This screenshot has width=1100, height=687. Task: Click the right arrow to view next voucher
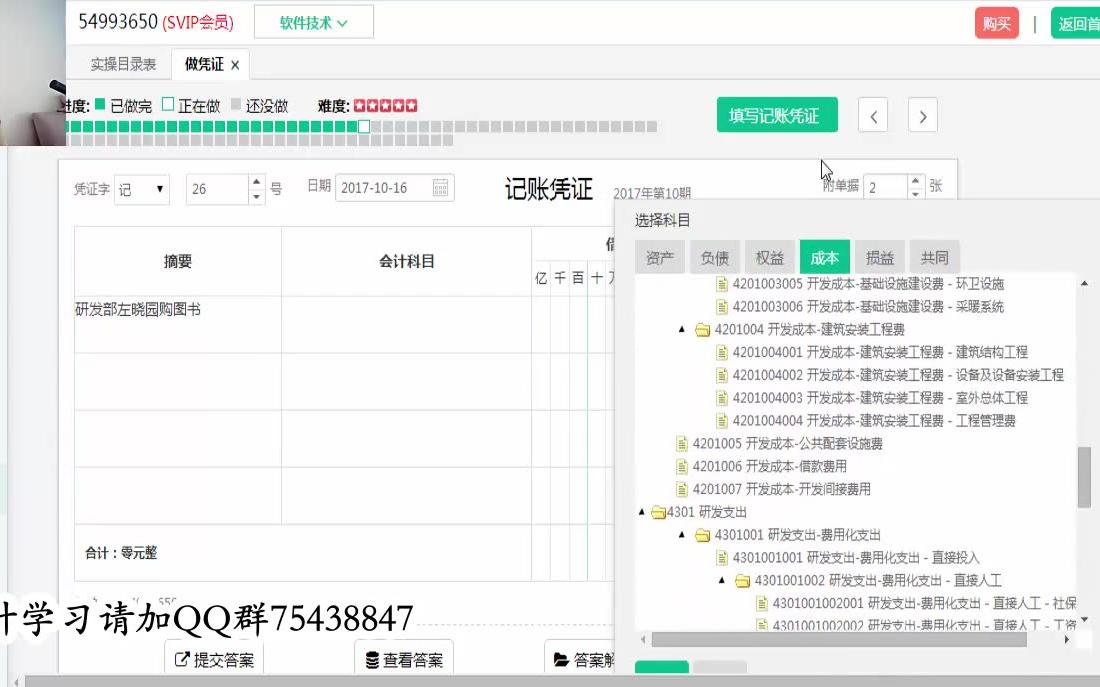coord(922,115)
